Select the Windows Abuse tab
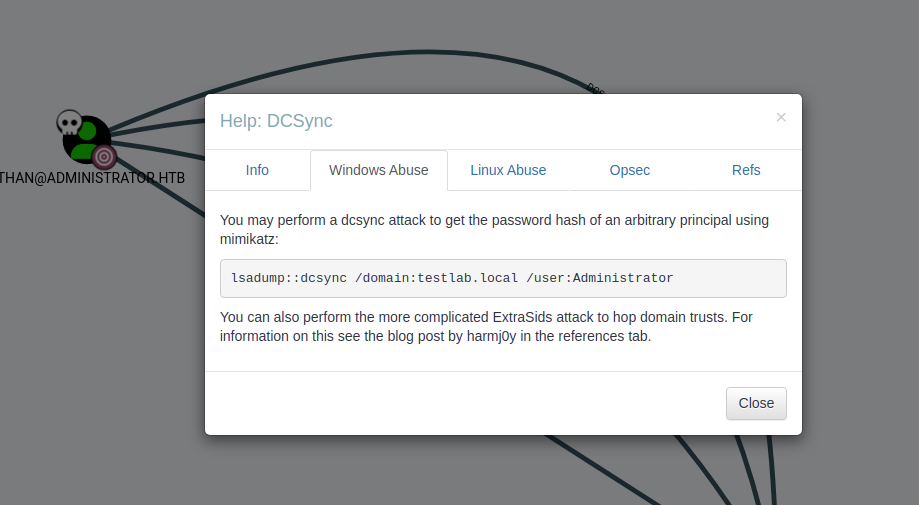This screenshot has width=919, height=505. click(378, 170)
